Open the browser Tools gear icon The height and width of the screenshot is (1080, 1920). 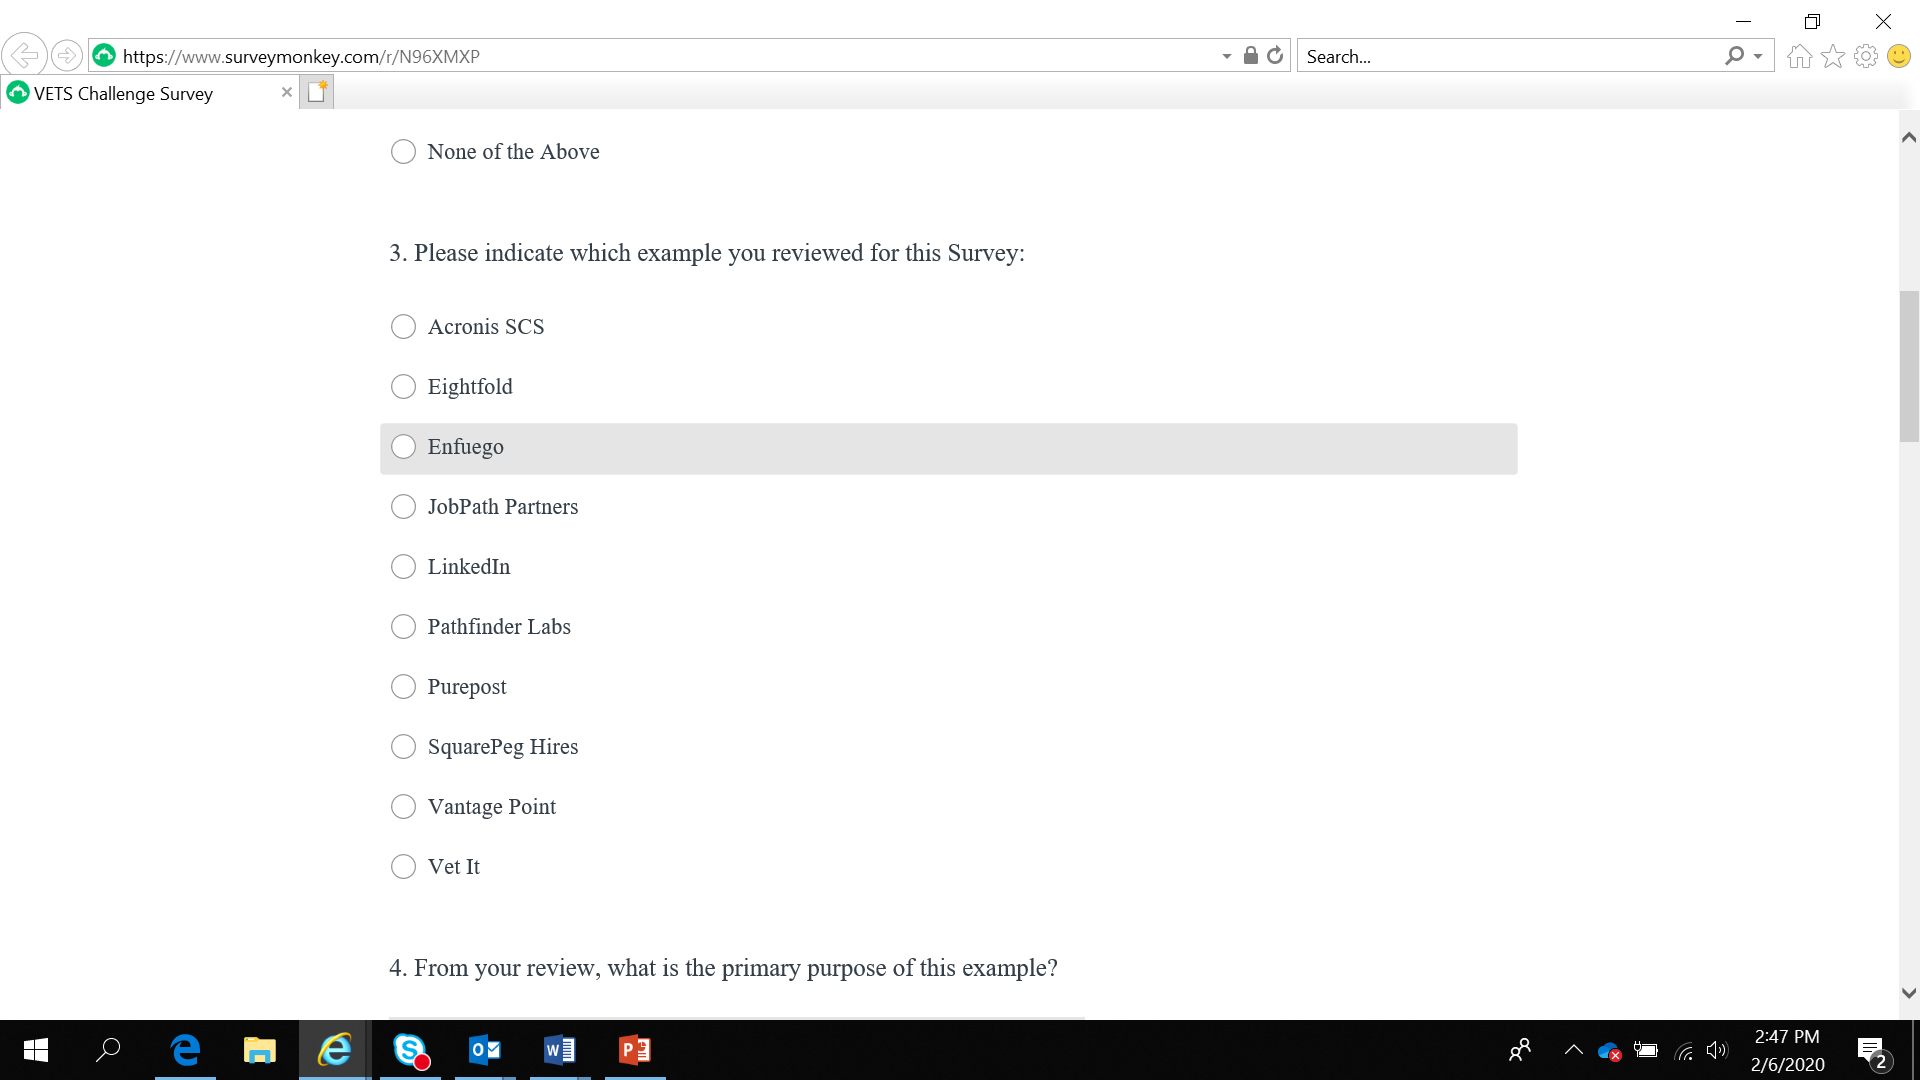1865,57
